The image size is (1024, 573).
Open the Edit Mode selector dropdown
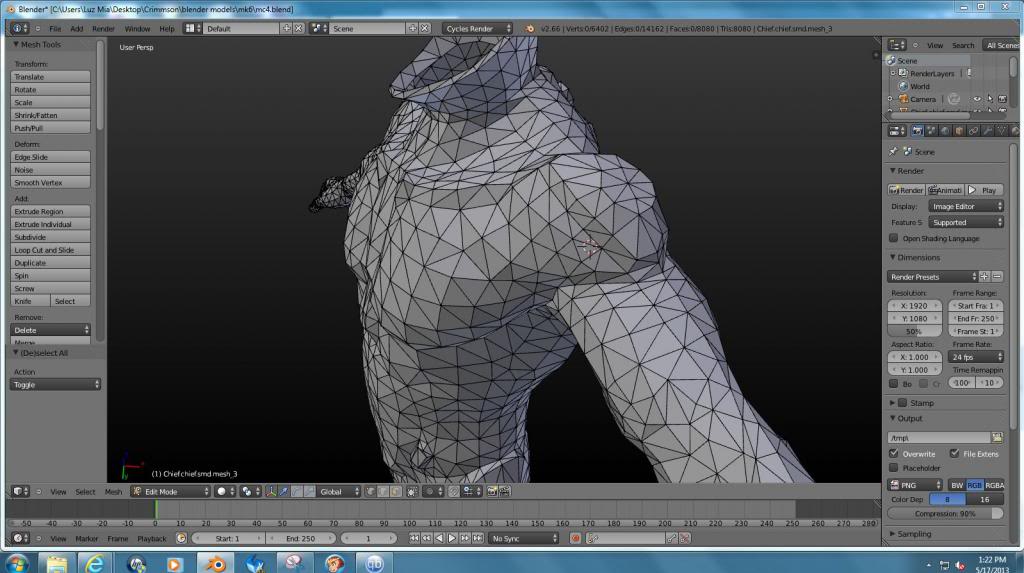(171, 491)
